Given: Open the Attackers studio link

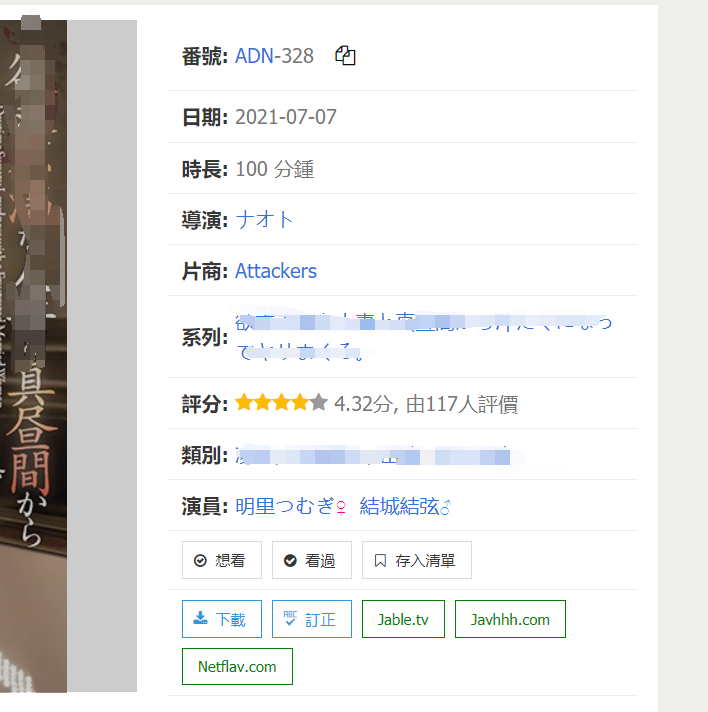Looking at the screenshot, I should click(x=276, y=271).
